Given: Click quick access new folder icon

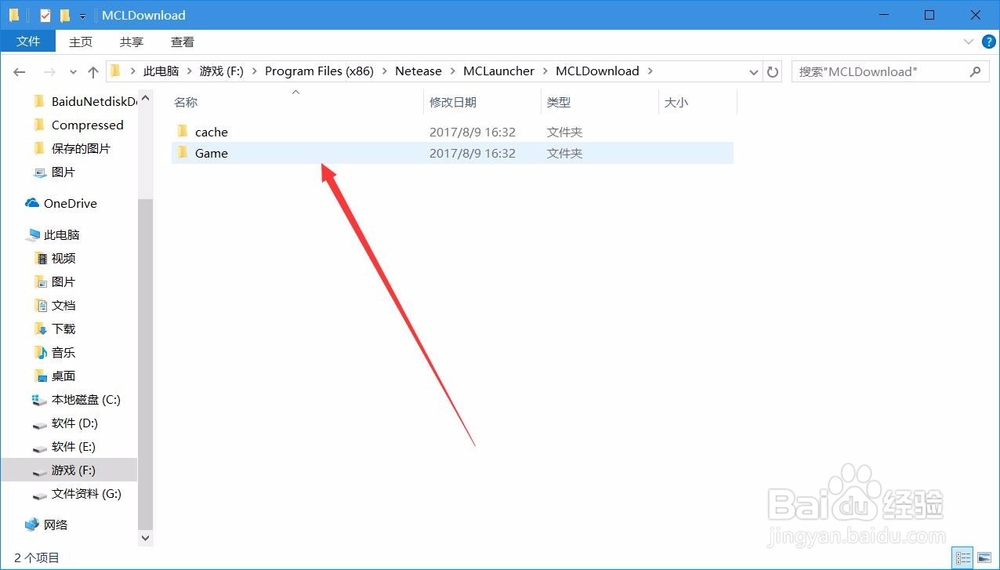Looking at the screenshot, I should click(64, 15).
